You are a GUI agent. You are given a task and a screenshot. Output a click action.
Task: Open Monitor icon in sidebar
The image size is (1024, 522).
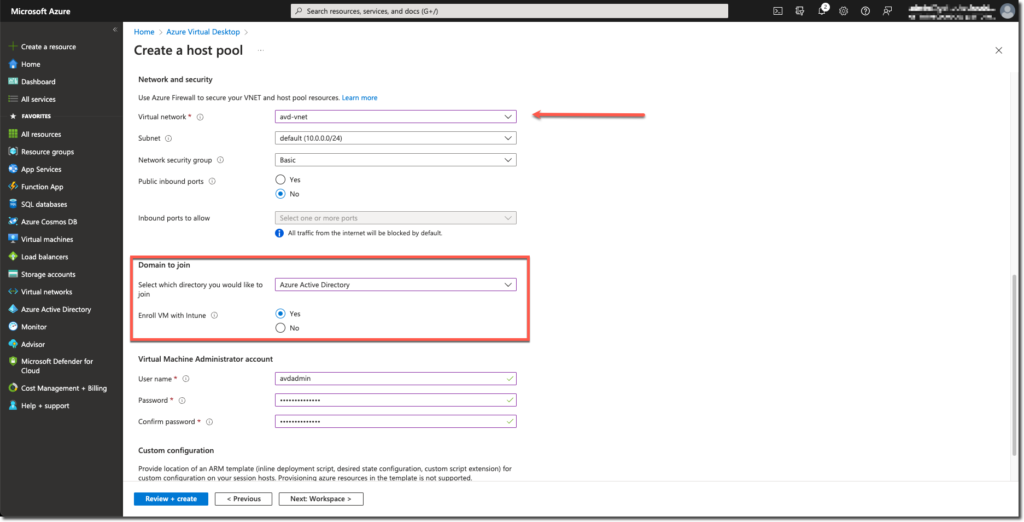pyautogui.click(x=12, y=327)
